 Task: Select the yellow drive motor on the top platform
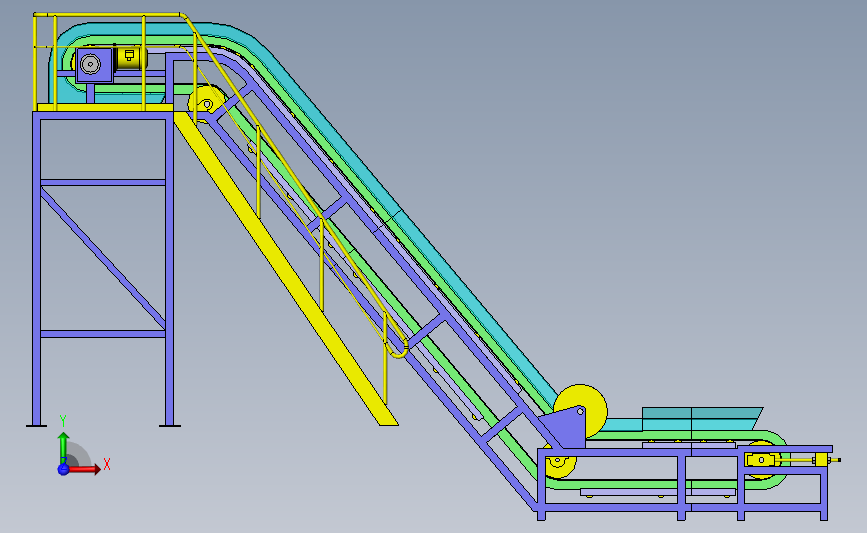130,58
